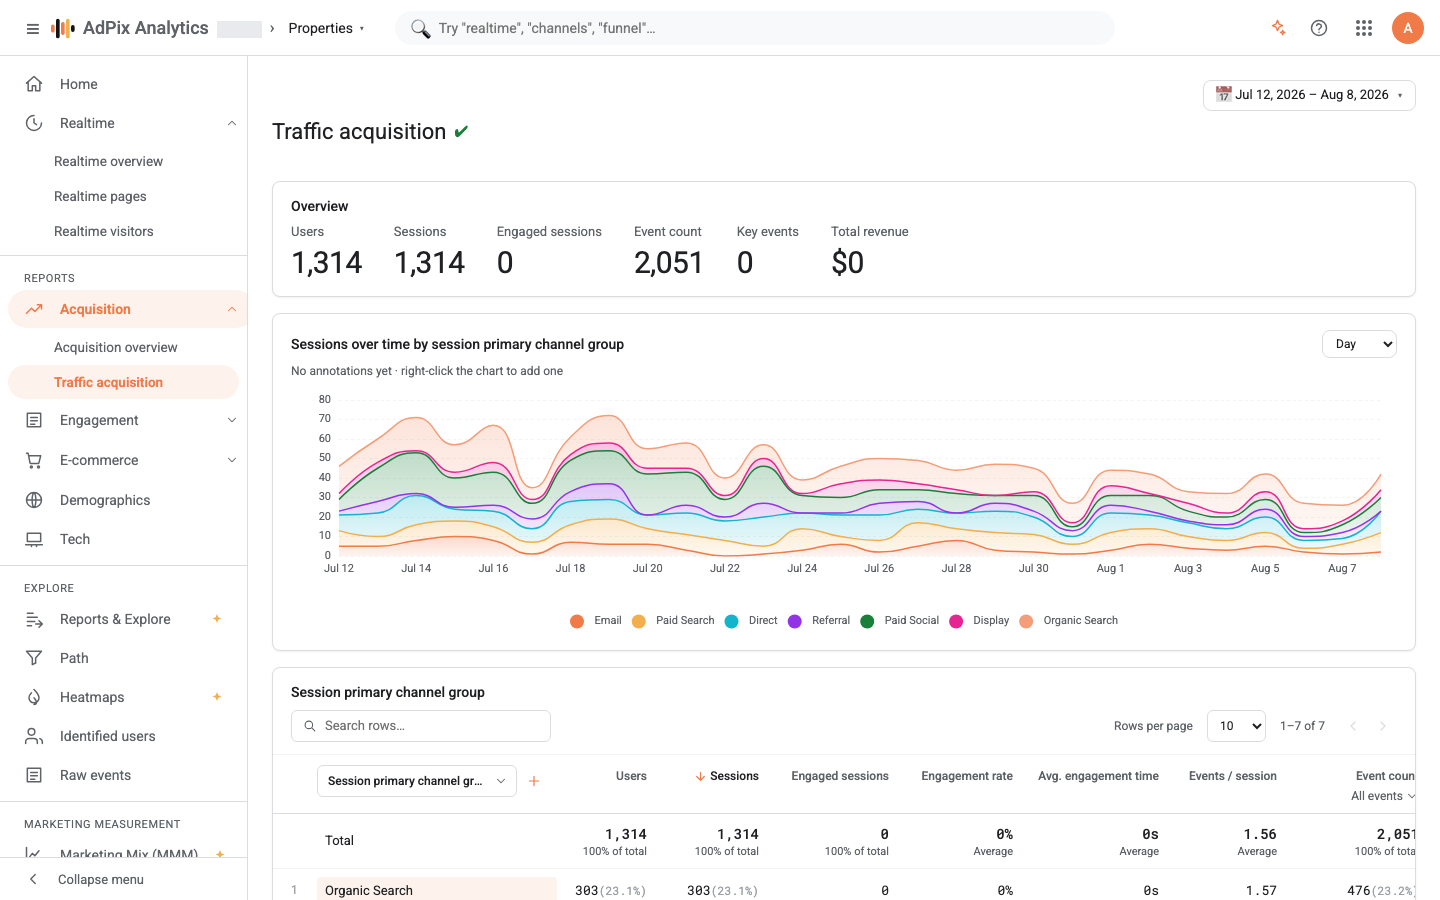Image resolution: width=1440 pixels, height=900 pixels.
Task: Open the Properties dropdown
Action: [327, 28]
